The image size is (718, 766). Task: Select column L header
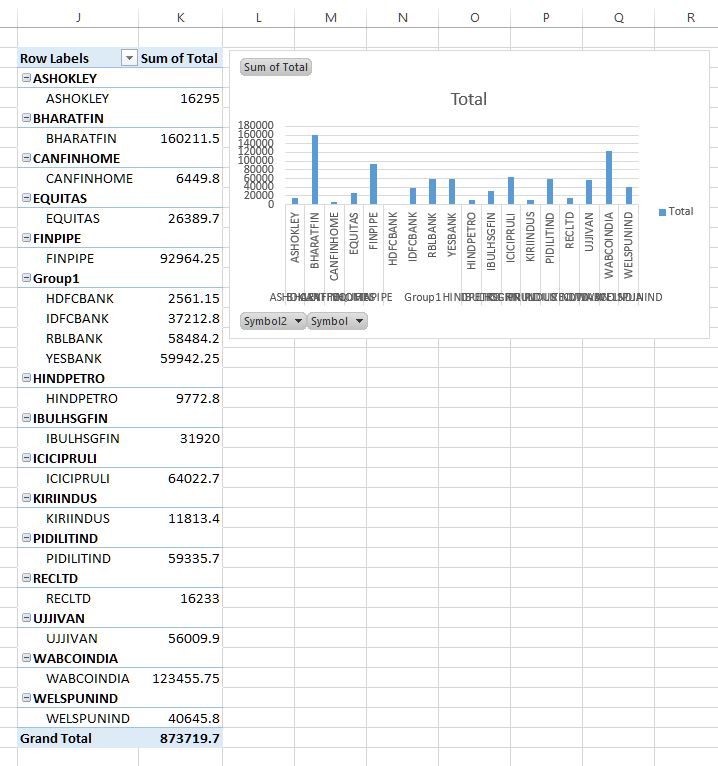pyautogui.click(x=258, y=18)
